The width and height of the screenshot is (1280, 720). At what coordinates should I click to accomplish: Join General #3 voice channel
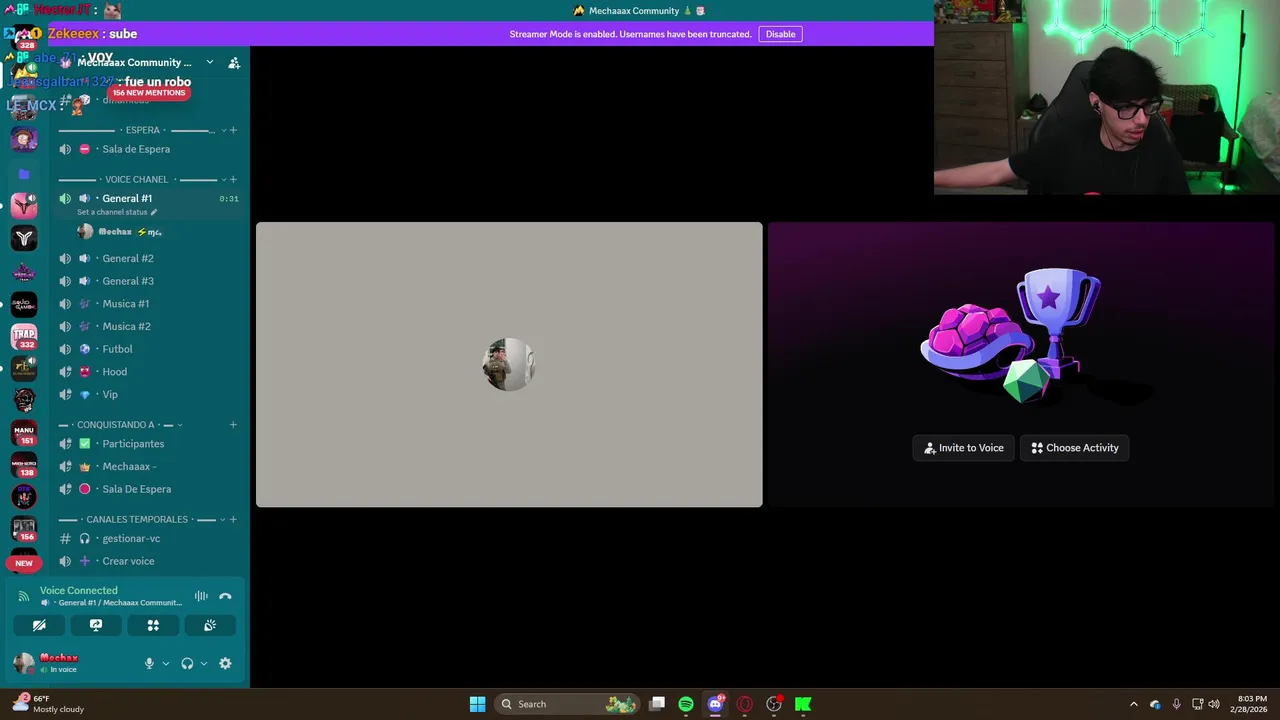[148, 281]
